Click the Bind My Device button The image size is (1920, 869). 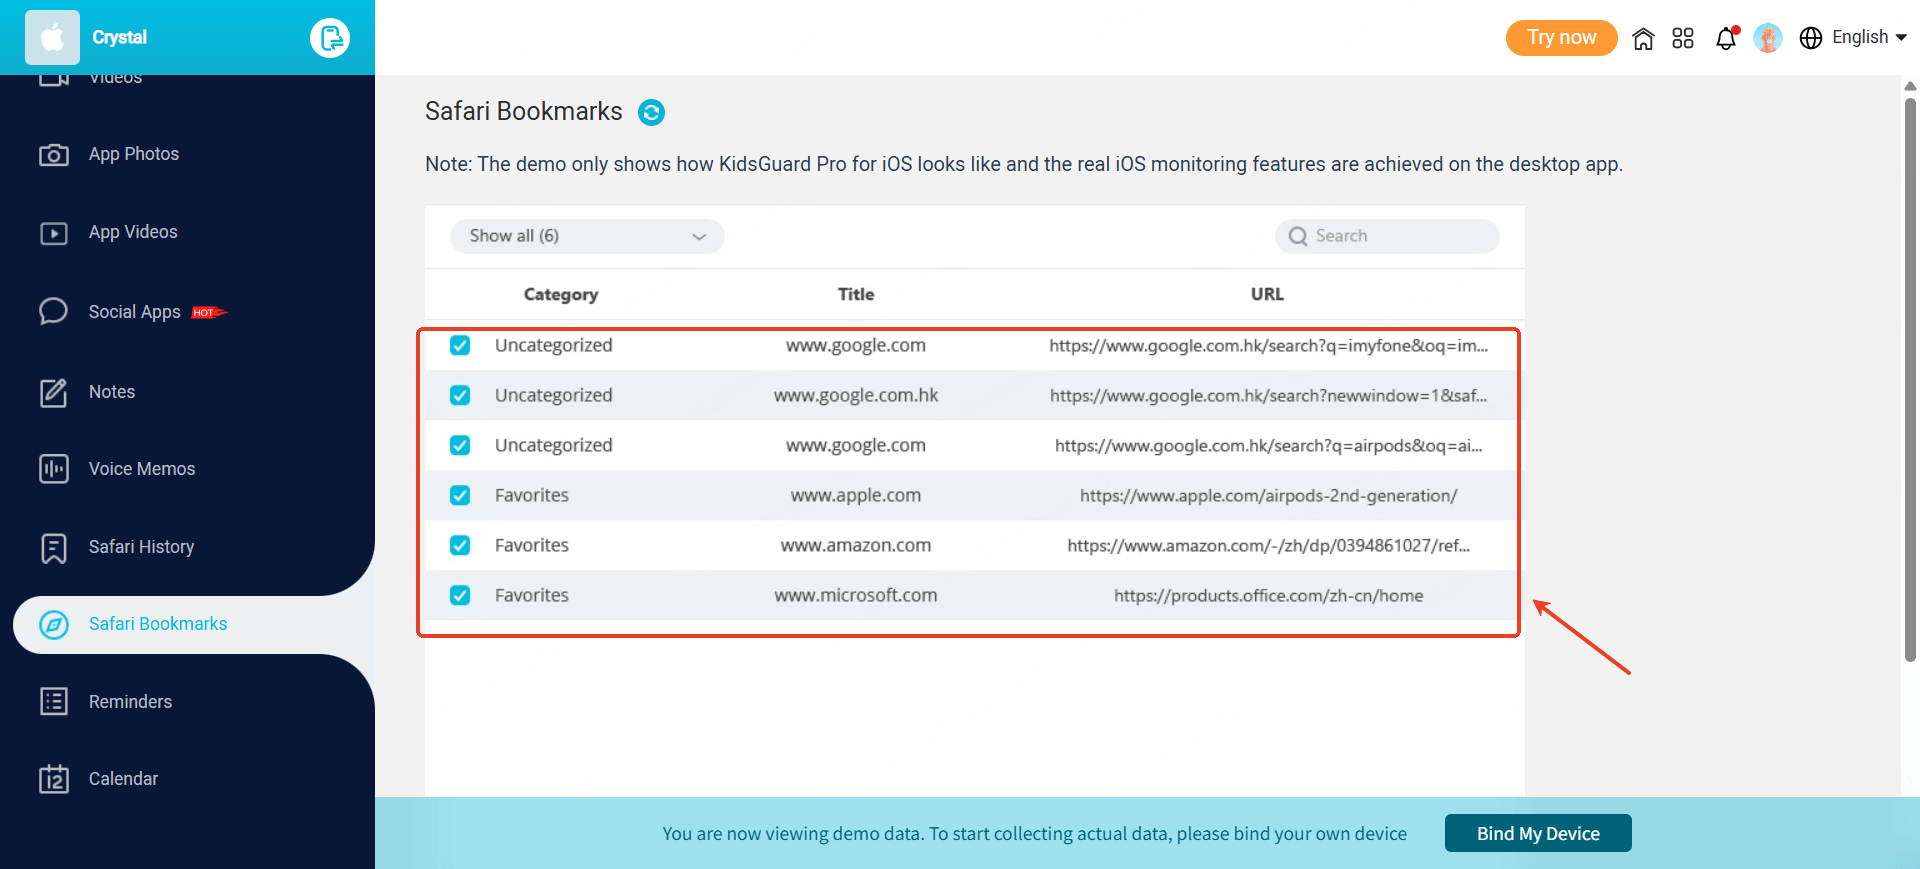tap(1538, 833)
